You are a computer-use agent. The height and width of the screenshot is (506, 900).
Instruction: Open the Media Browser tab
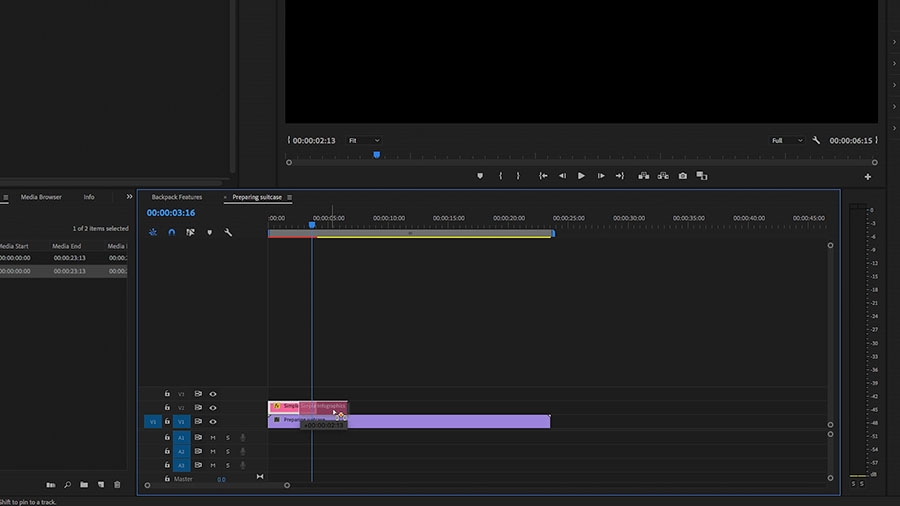coord(41,197)
